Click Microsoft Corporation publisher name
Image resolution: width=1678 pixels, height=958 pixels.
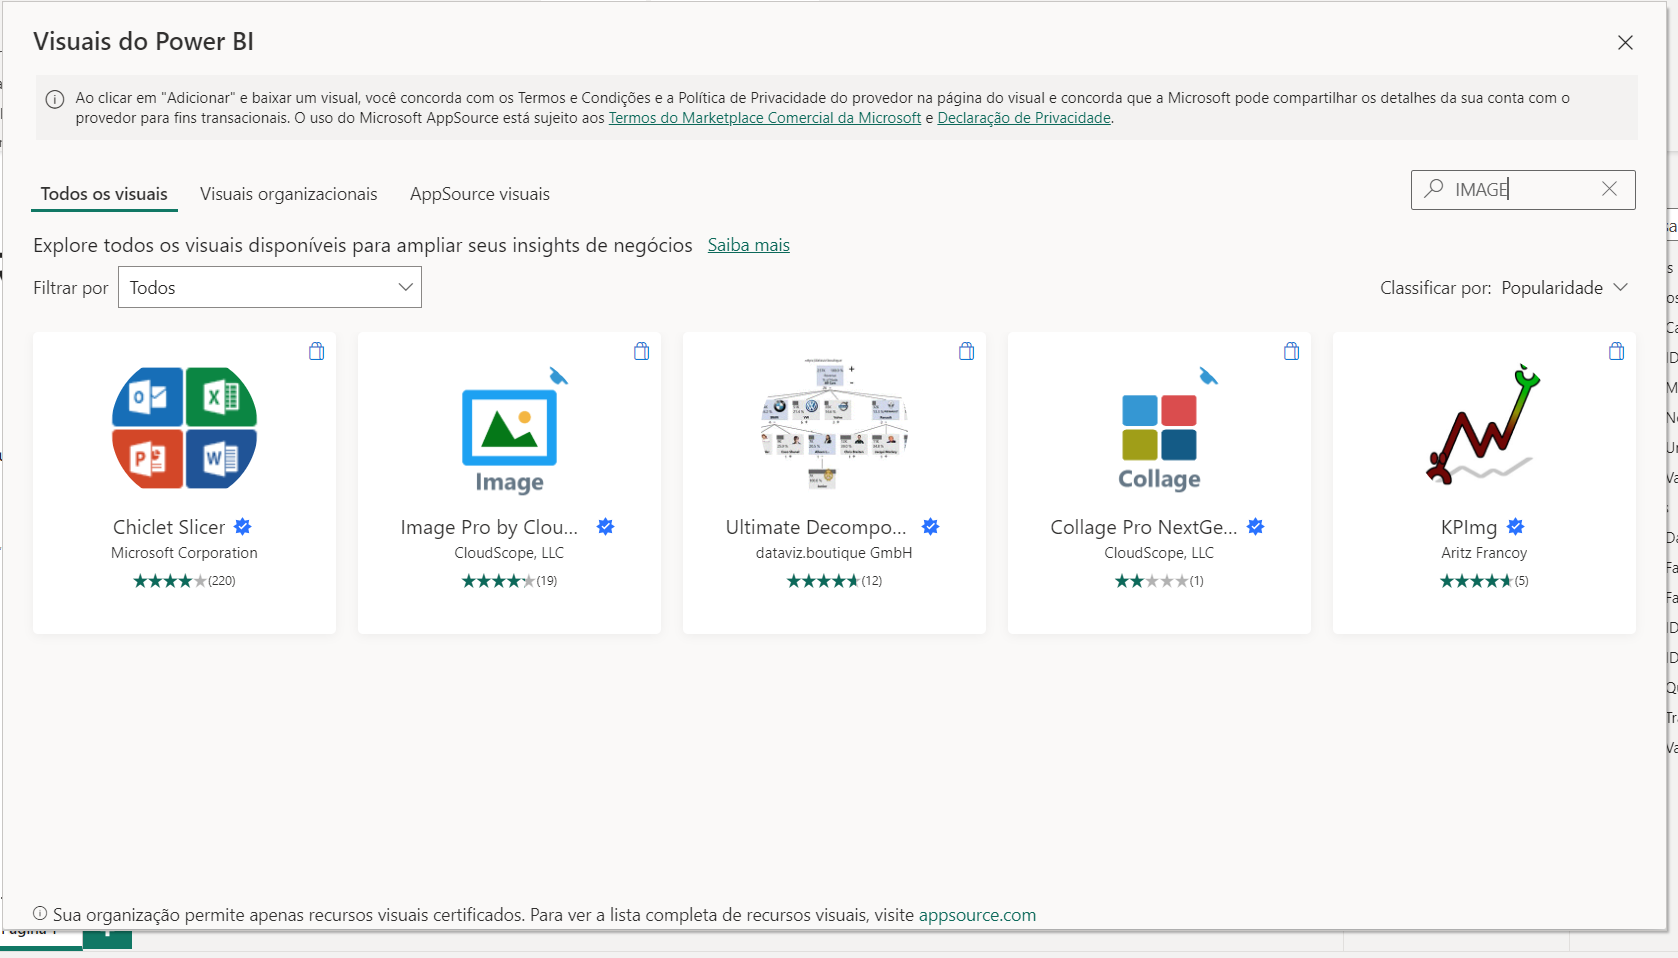coord(184,553)
